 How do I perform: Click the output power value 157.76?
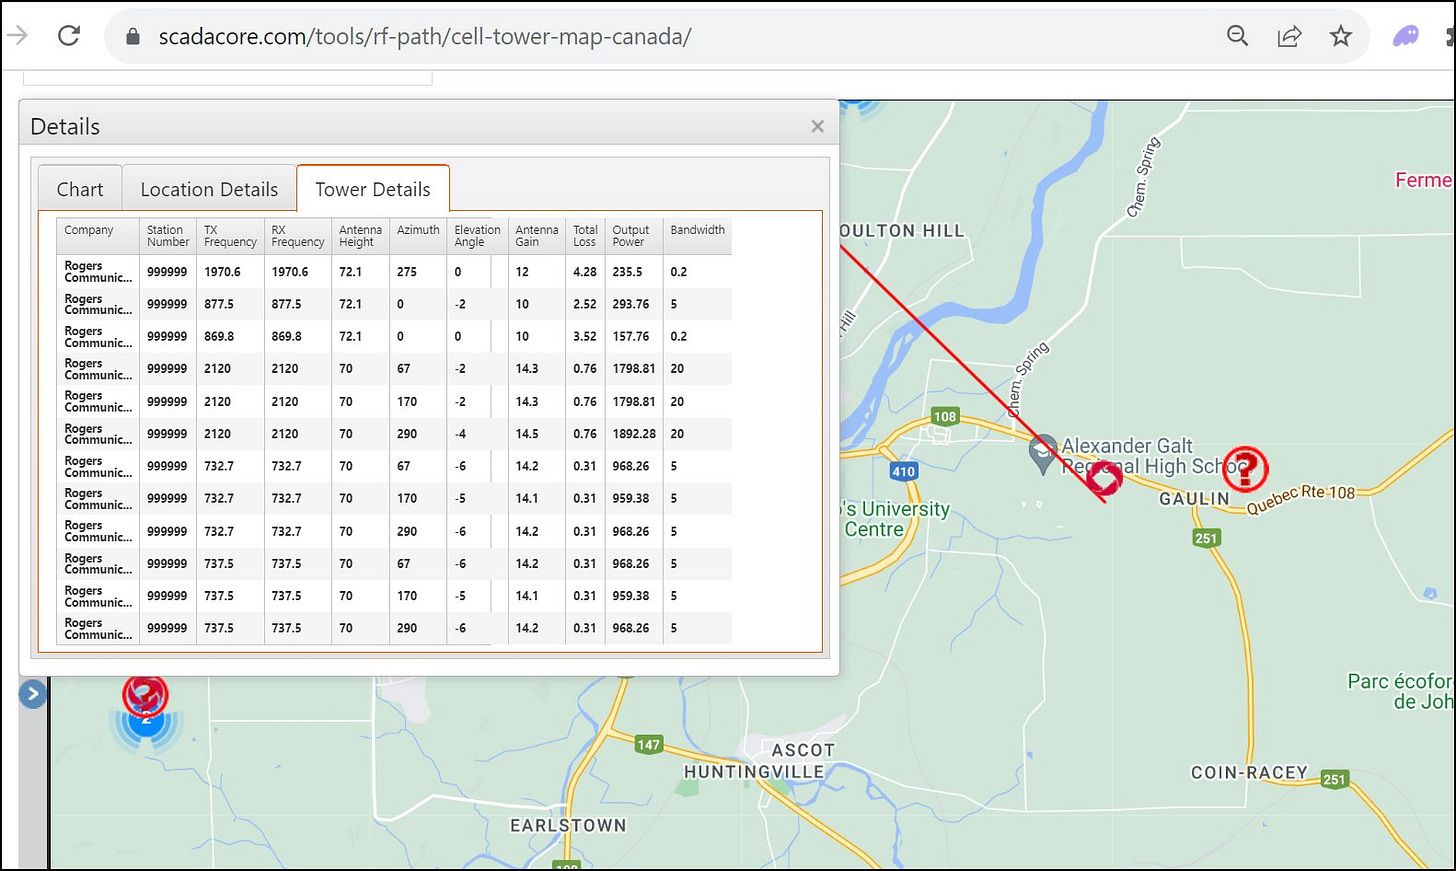[633, 337]
